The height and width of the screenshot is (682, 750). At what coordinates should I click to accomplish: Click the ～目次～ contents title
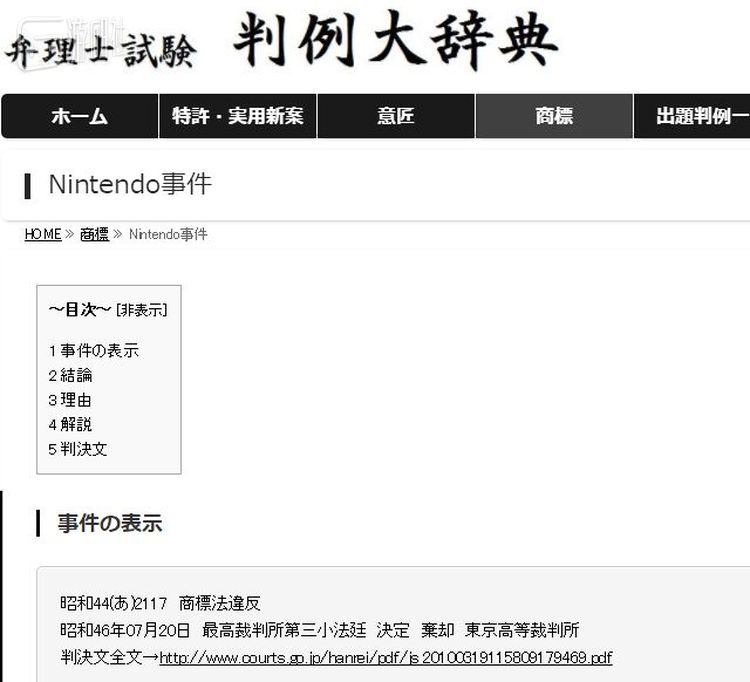coord(80,310)
